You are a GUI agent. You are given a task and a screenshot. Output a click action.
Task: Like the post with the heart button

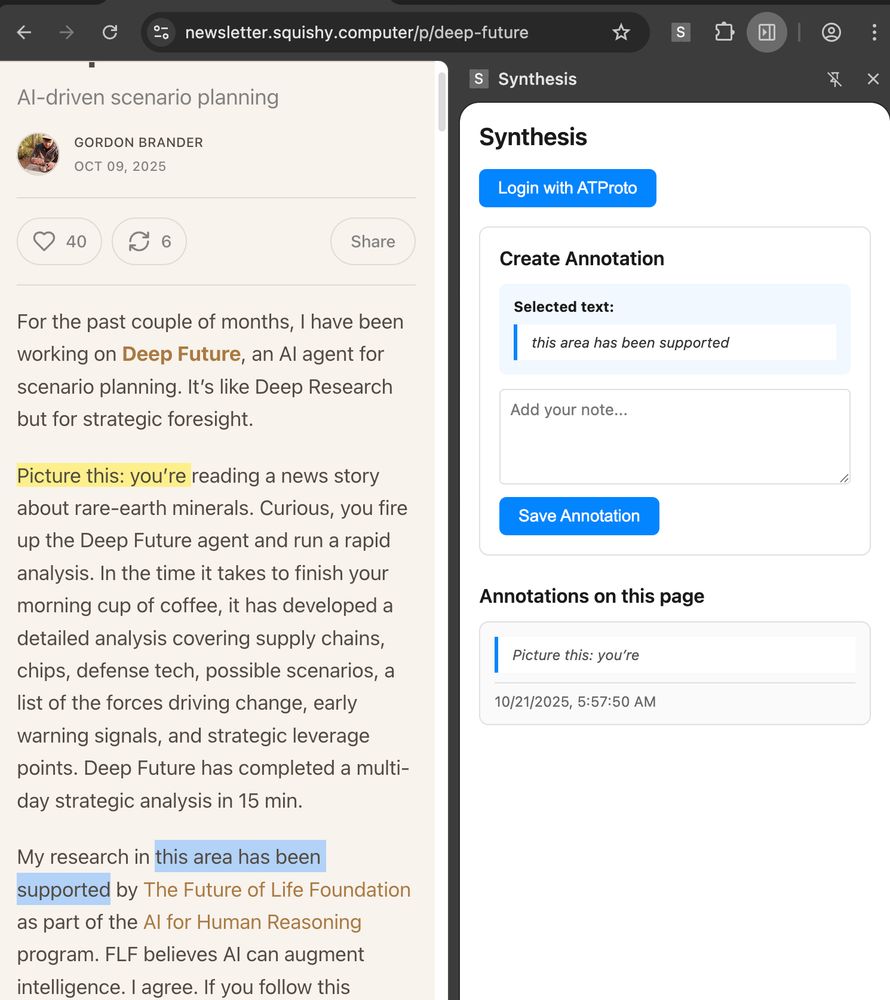[x=59, y=241]
